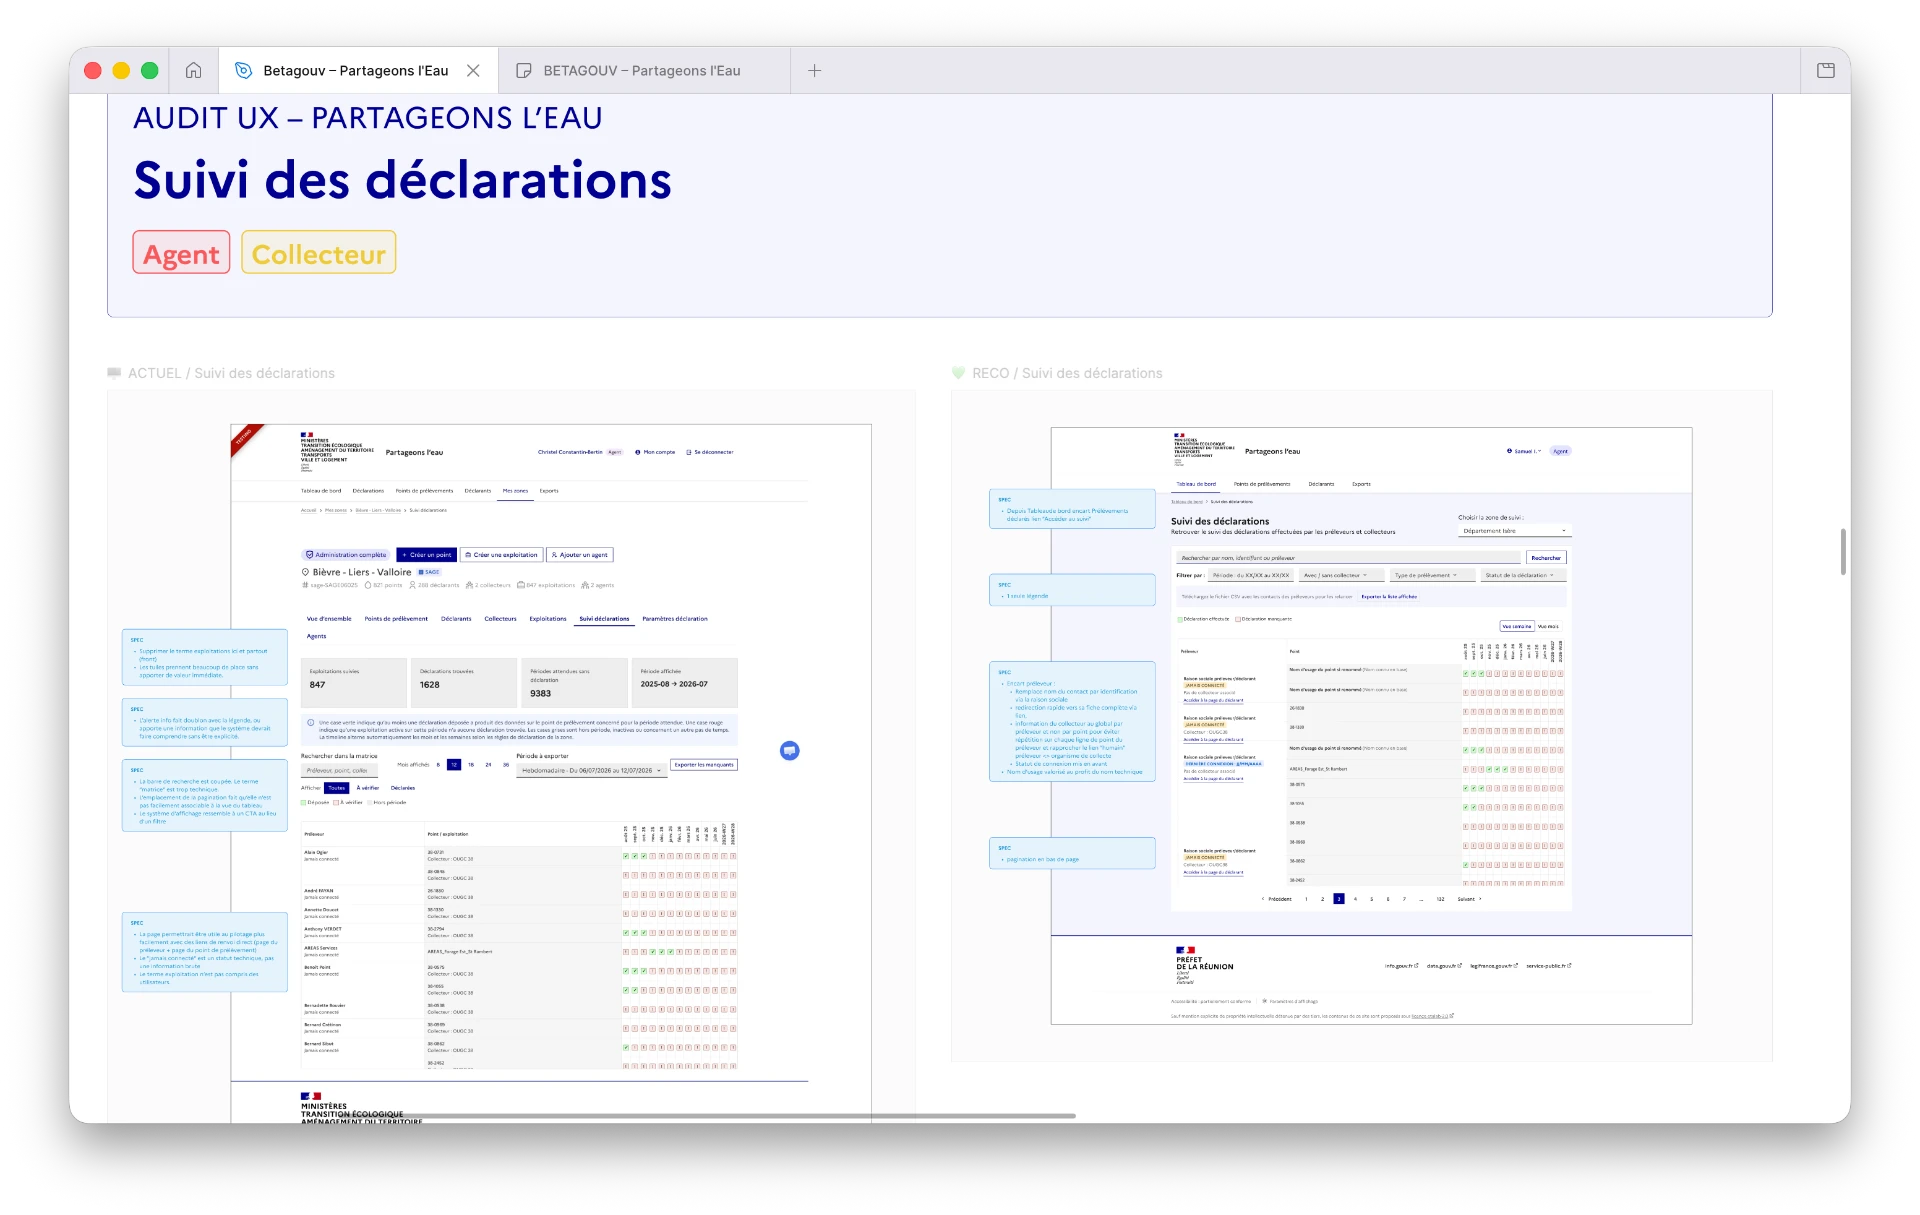
Task: Click the search-by-name field in RECO mockup
Action: (1348, 558)
